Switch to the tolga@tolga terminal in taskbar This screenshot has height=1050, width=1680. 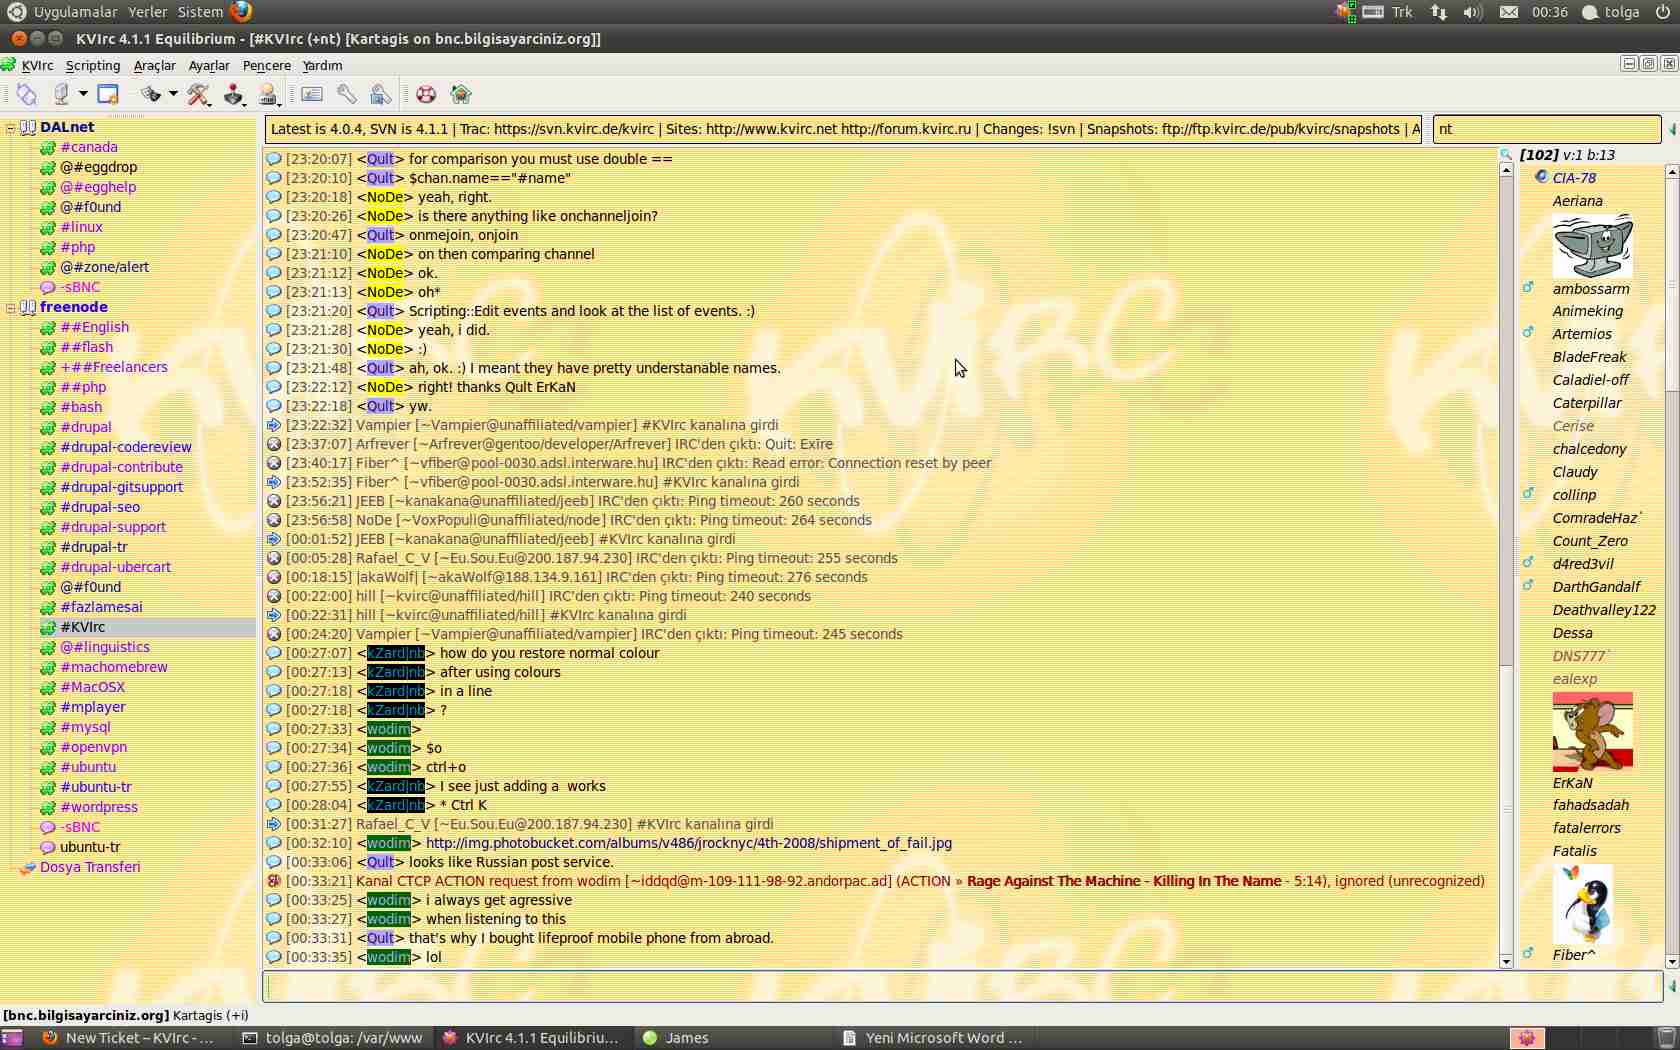click(x=333, y=1038)
